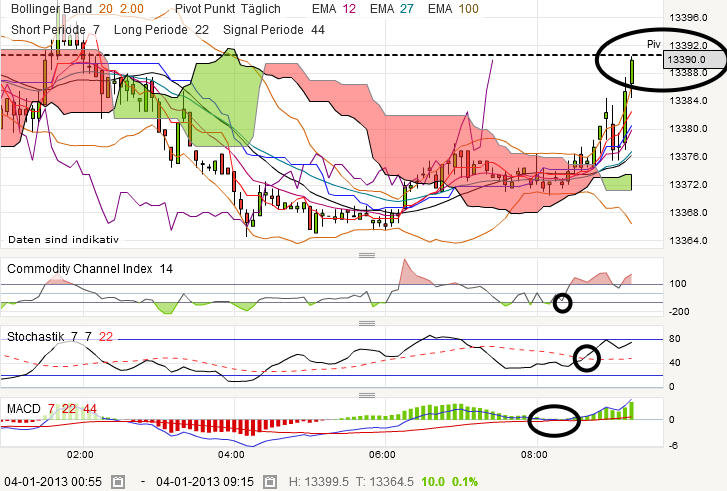The height and width of the screenshot is (491, 727).
Task: Click the Daten sind indikativ notice
Action: (x=63, y=240)
